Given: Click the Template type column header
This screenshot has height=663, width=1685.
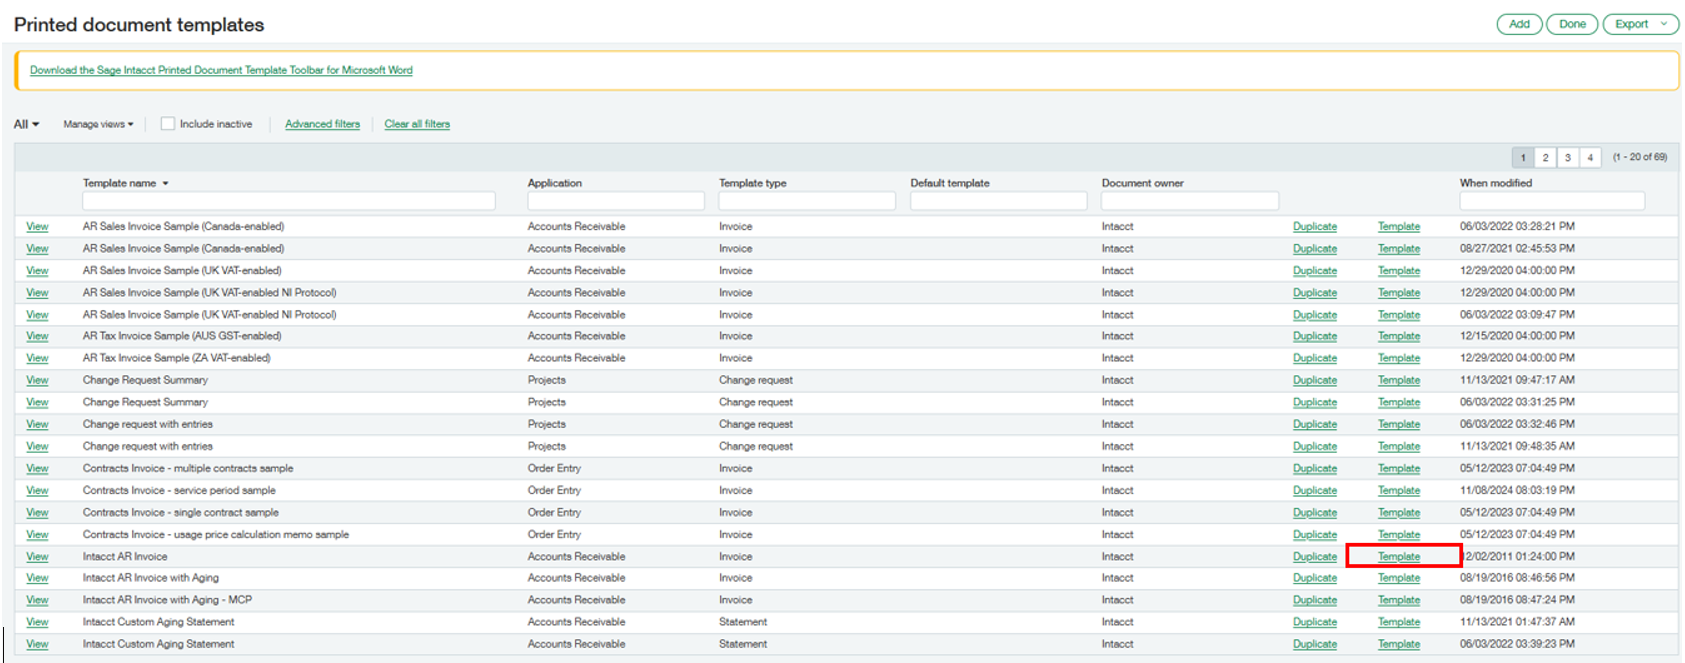Looking at the screenshot, I should click(752, 183).
